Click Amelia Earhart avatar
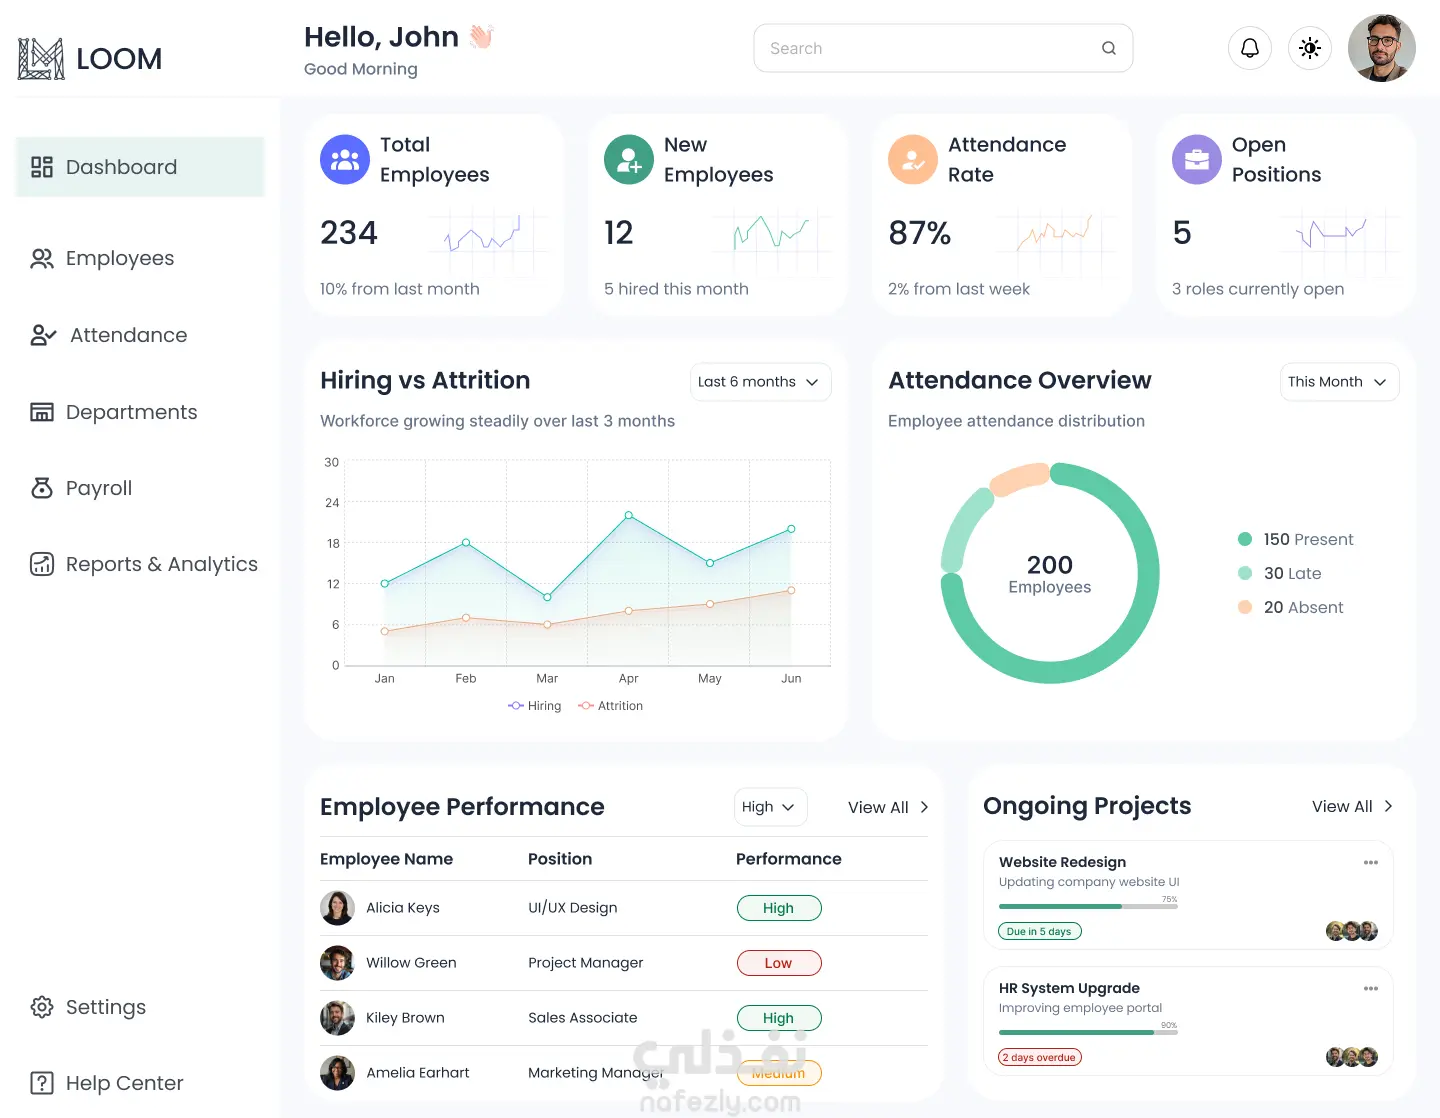The height and width of the screenshot is (1118, 1440). 337,1073
